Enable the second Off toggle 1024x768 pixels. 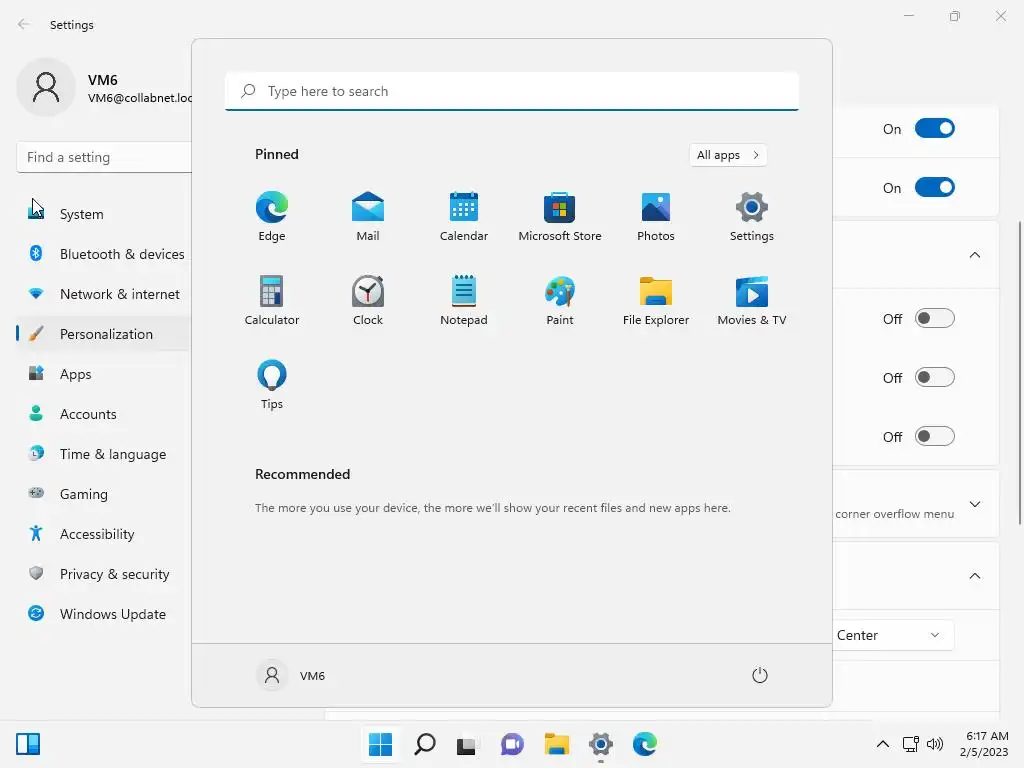tap(935, 377)
